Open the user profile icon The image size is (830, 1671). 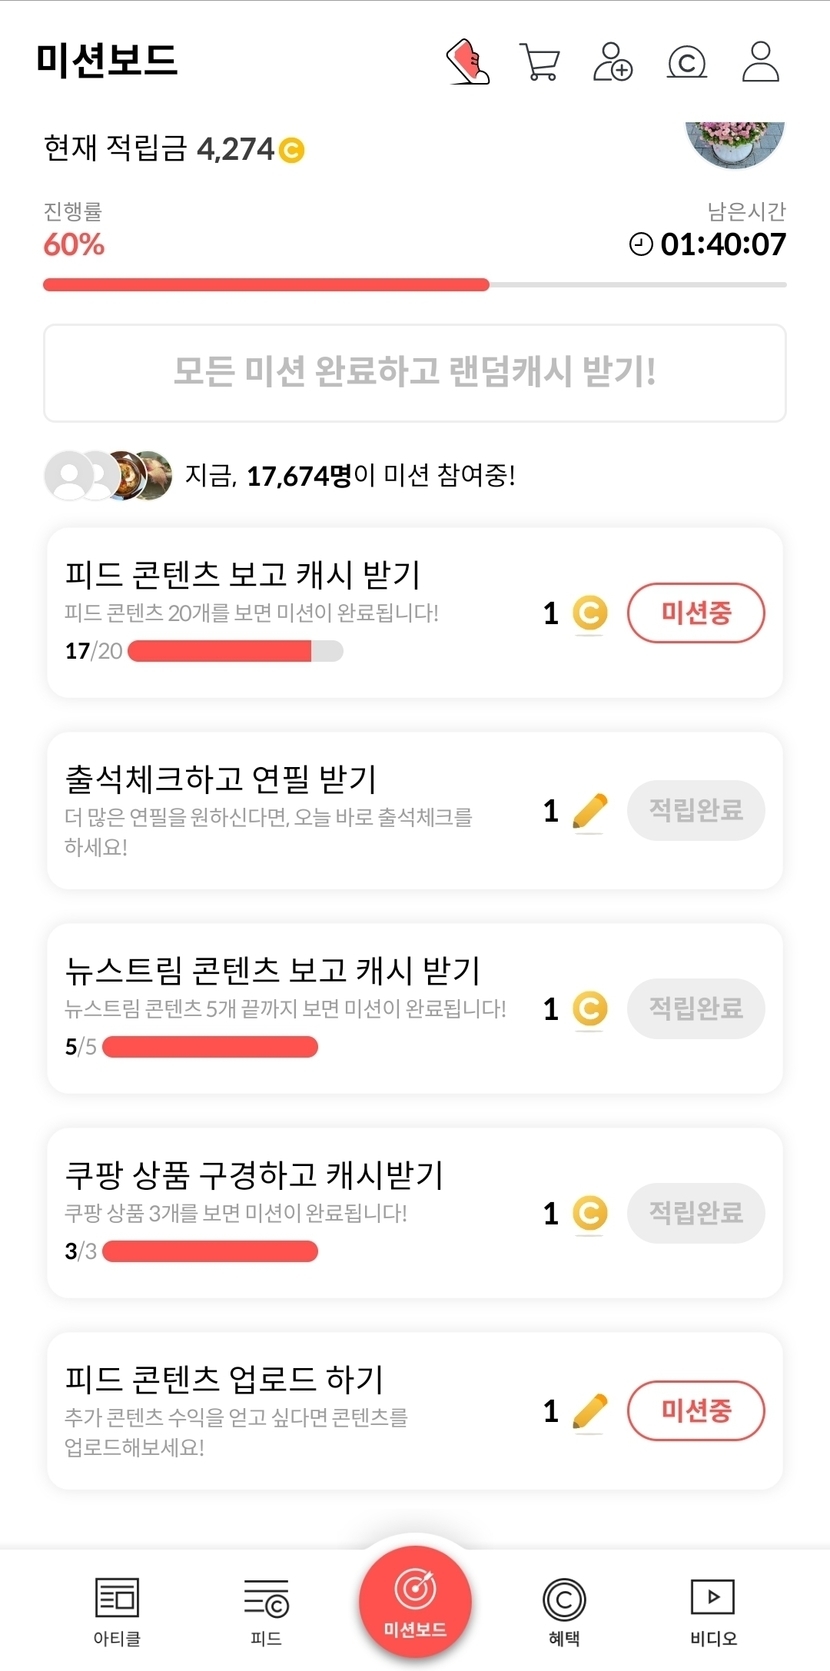[x=761, y=62]
